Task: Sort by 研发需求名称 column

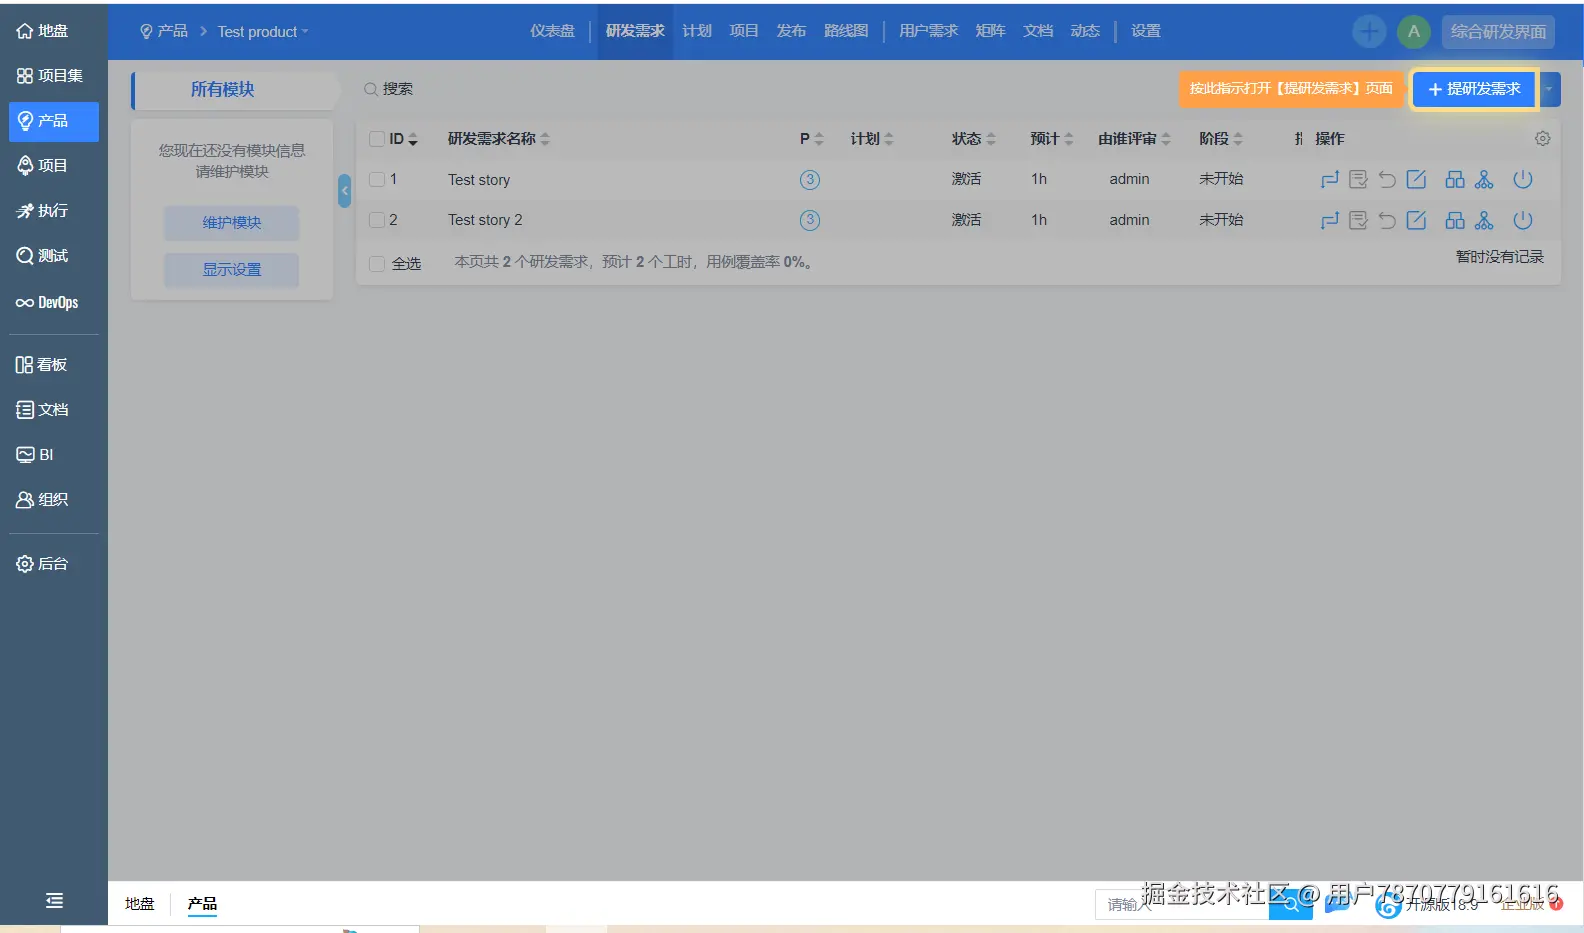Action: click(499, 139)
